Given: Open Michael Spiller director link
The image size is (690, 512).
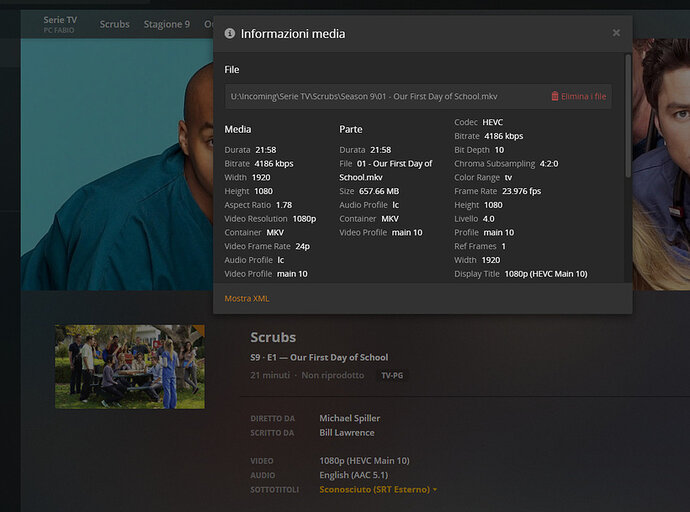Looking at the screenshot, I should (349, 418).
